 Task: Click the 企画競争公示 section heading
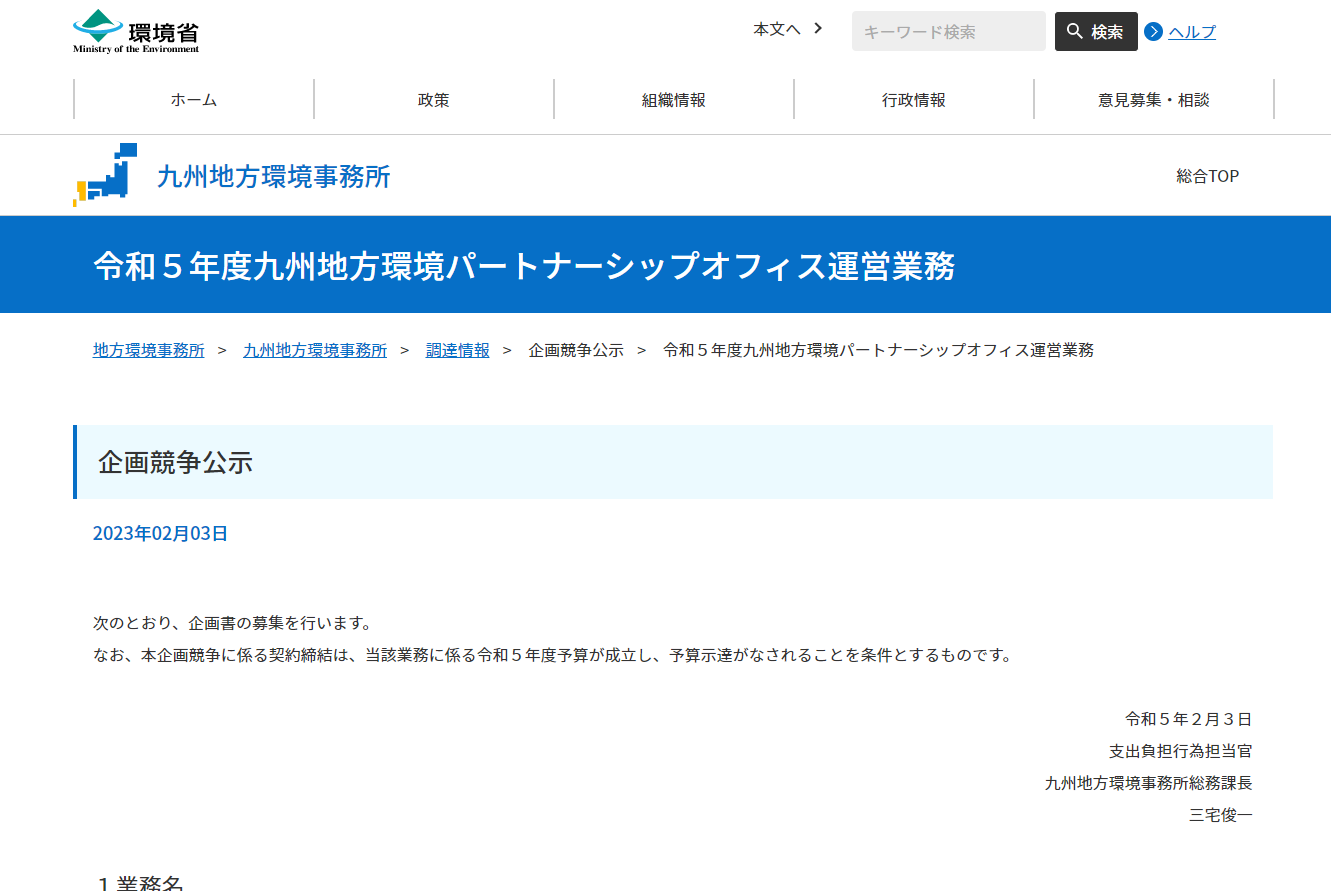click(x=176, y=462)
